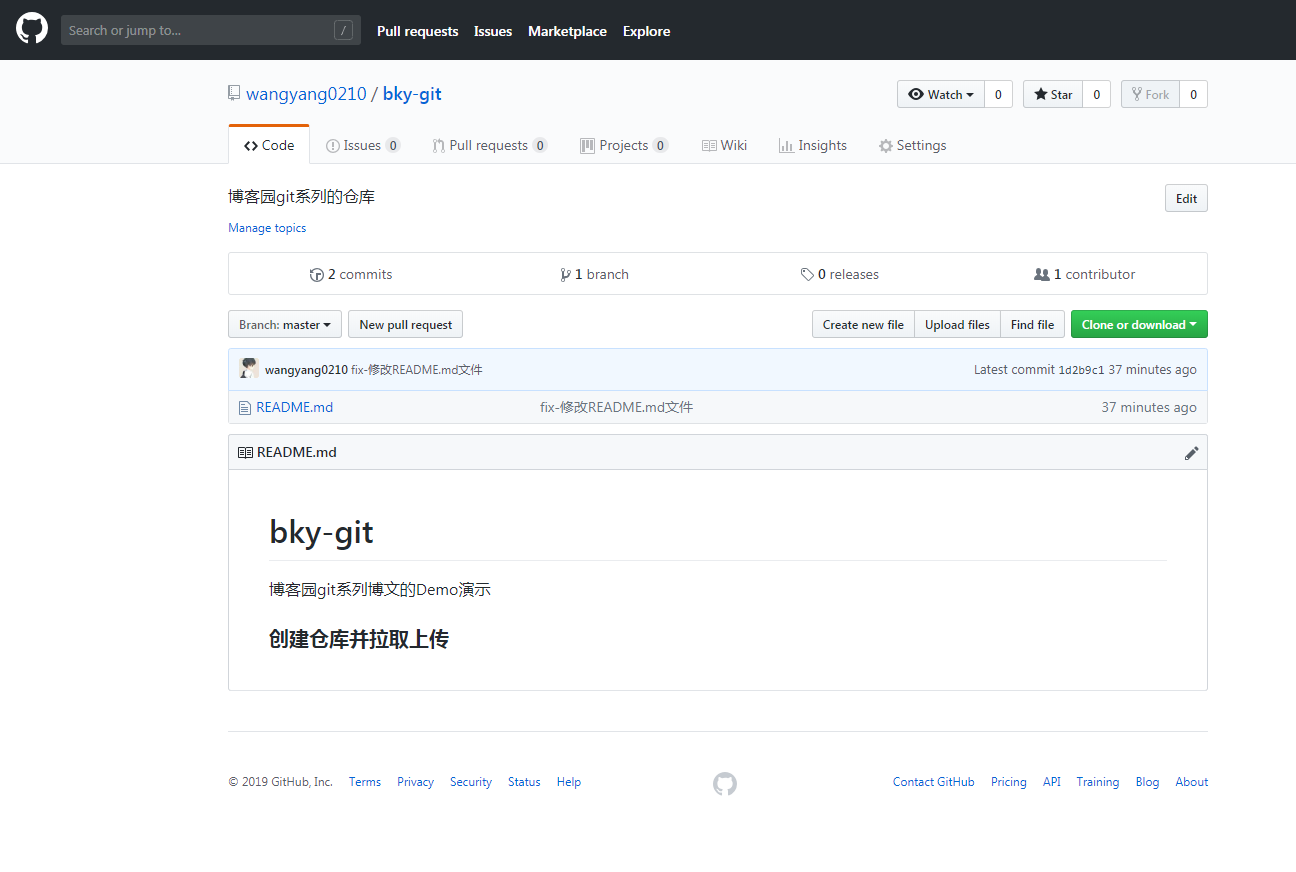Click Manage topics link
This screenshot has width=1296, height=872.
coord(267,228)
